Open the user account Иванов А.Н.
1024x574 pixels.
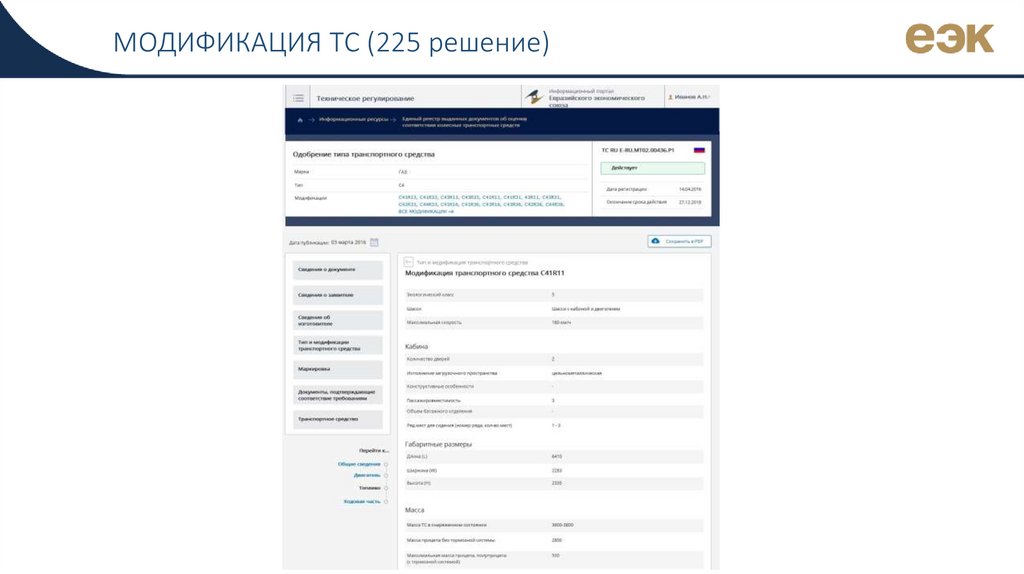[688, 97]
